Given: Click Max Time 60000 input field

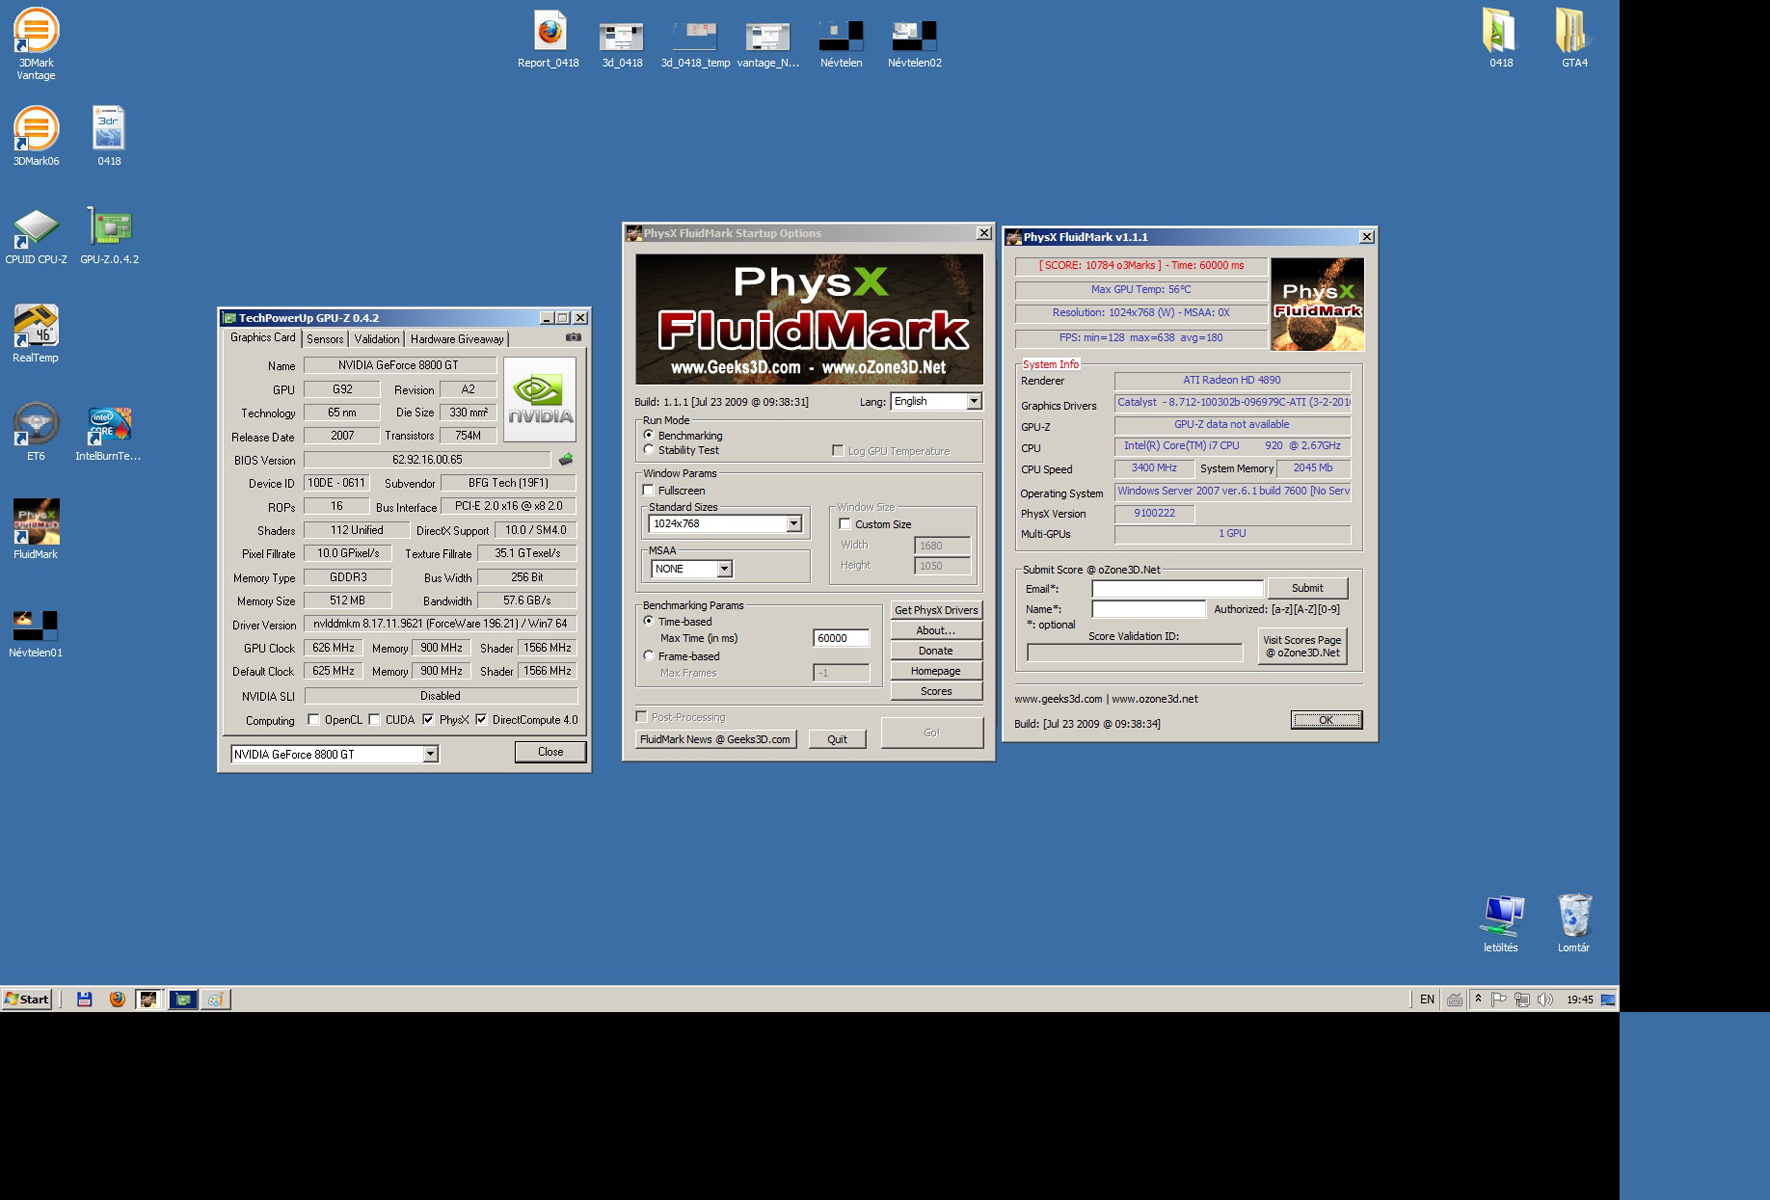Looking at the screenshot, I should 841,638.
